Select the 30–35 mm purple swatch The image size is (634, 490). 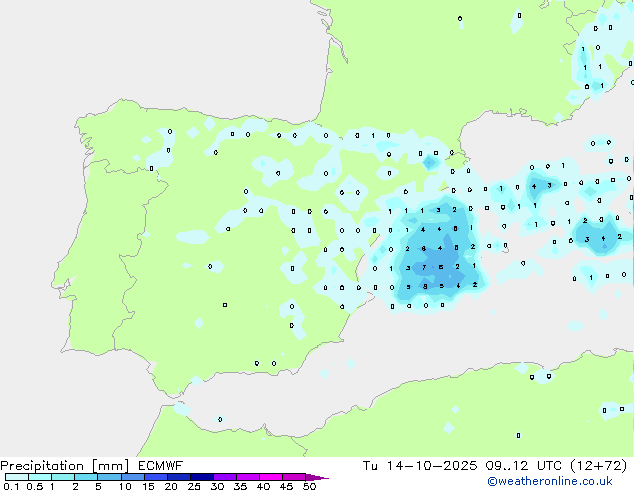point(225,477)
